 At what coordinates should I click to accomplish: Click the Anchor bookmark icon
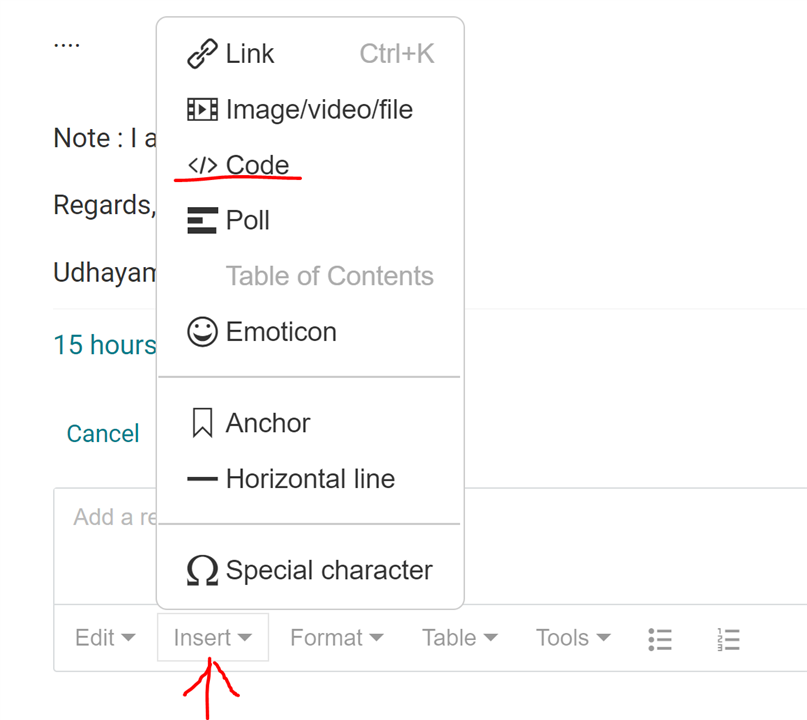pos(202,423)
